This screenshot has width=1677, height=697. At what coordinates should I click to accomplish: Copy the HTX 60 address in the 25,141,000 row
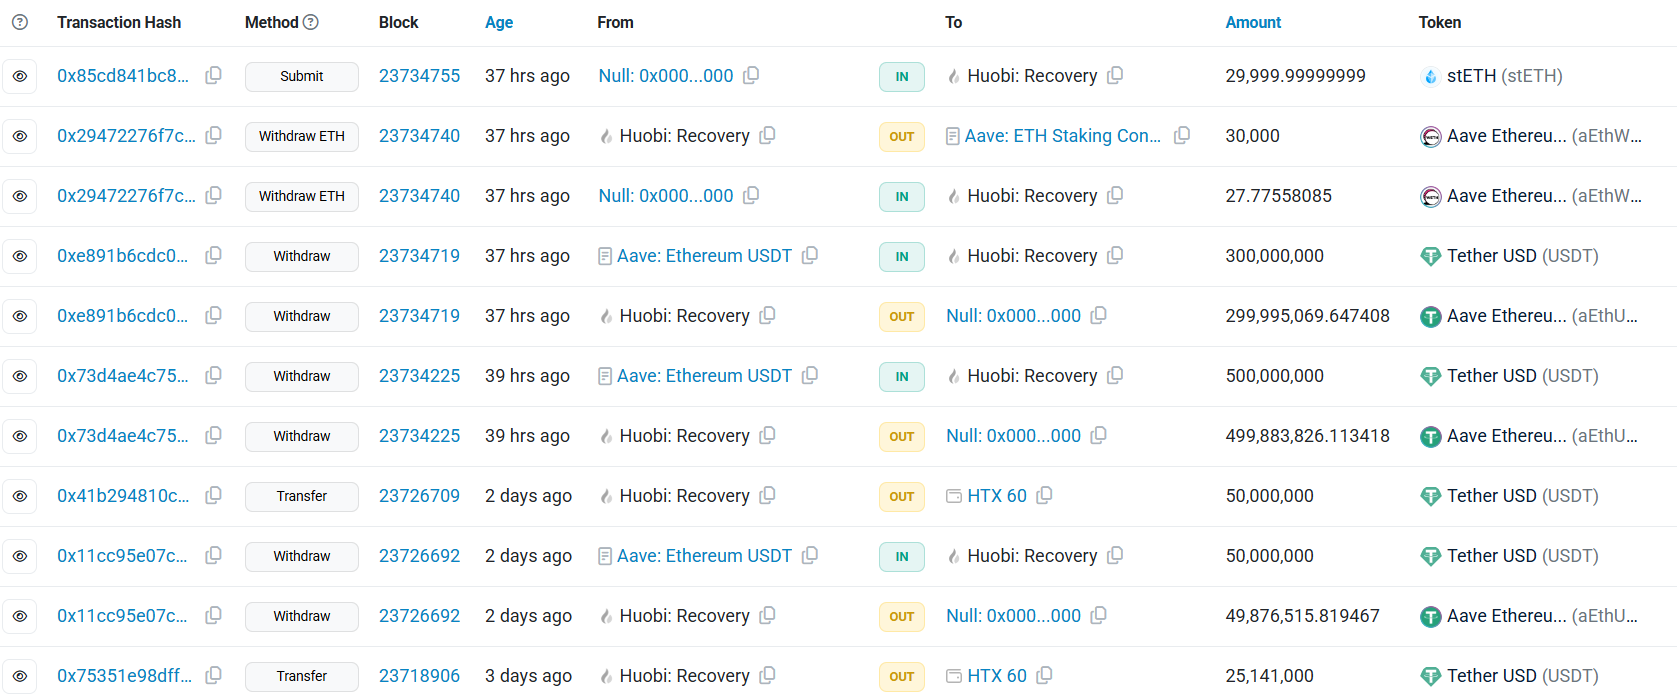pyautogui.click(x=1044, y=675)
